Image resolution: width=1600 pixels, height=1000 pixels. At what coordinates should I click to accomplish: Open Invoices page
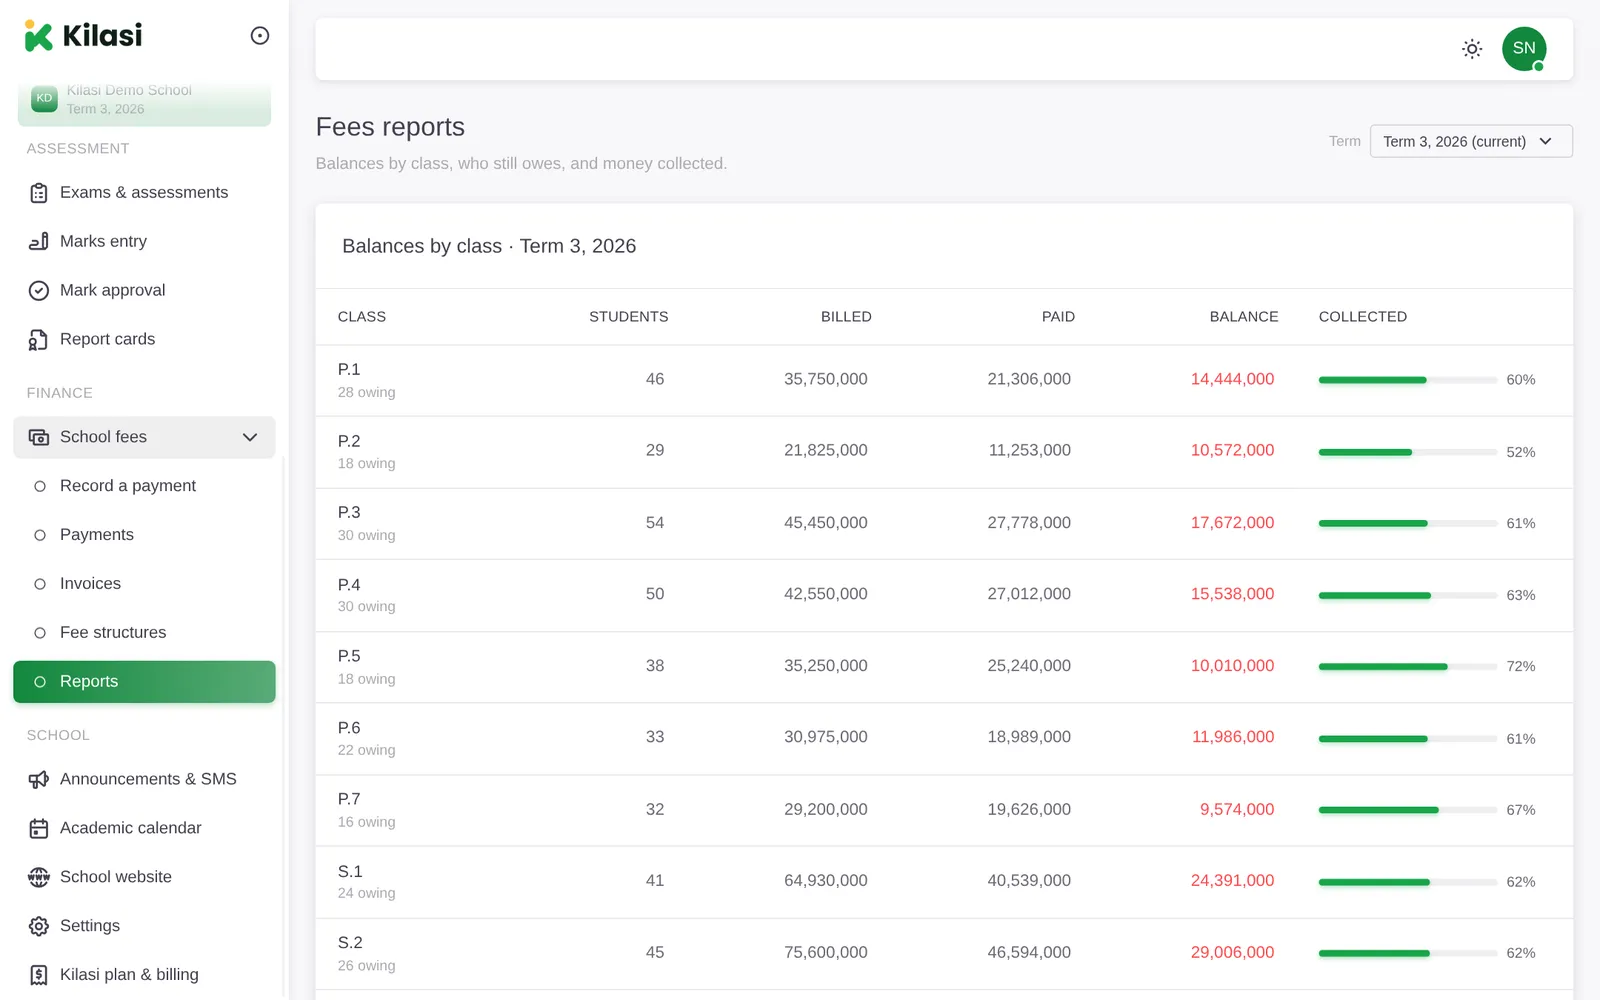pyautogui.click(x=144, y=584)
